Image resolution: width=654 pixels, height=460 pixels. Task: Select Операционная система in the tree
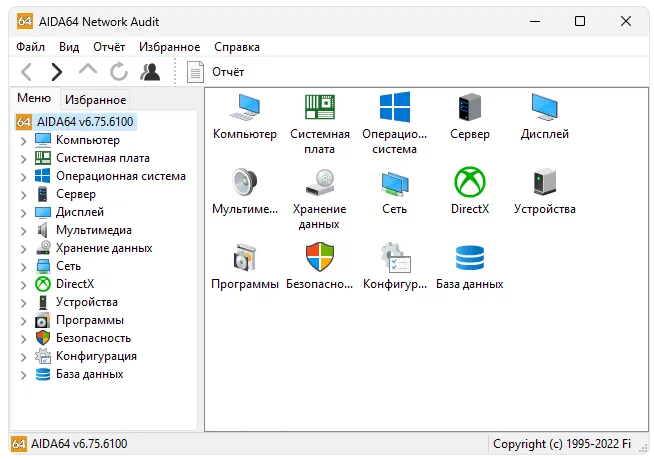[x=121, y=176]
